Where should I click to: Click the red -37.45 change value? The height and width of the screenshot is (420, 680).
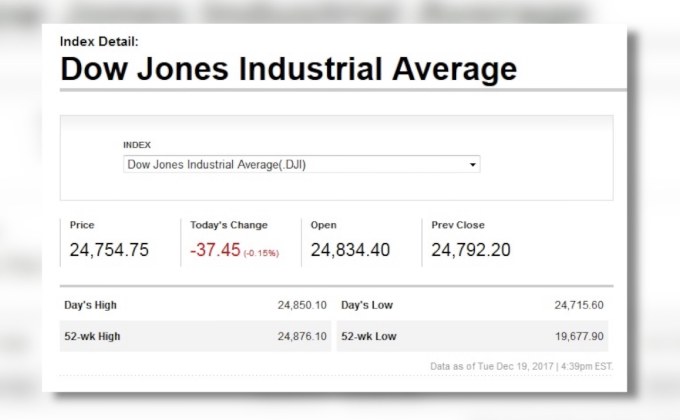(x=215, y=250)
